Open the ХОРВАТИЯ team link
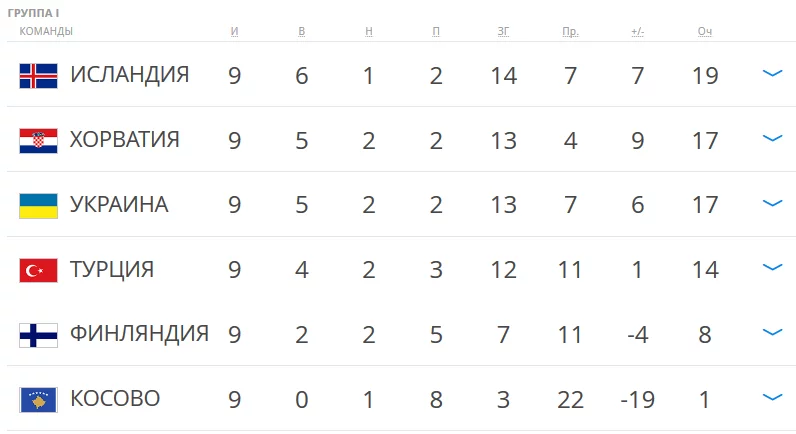Screen dimensions: 796x434 [x=124, y=140]
